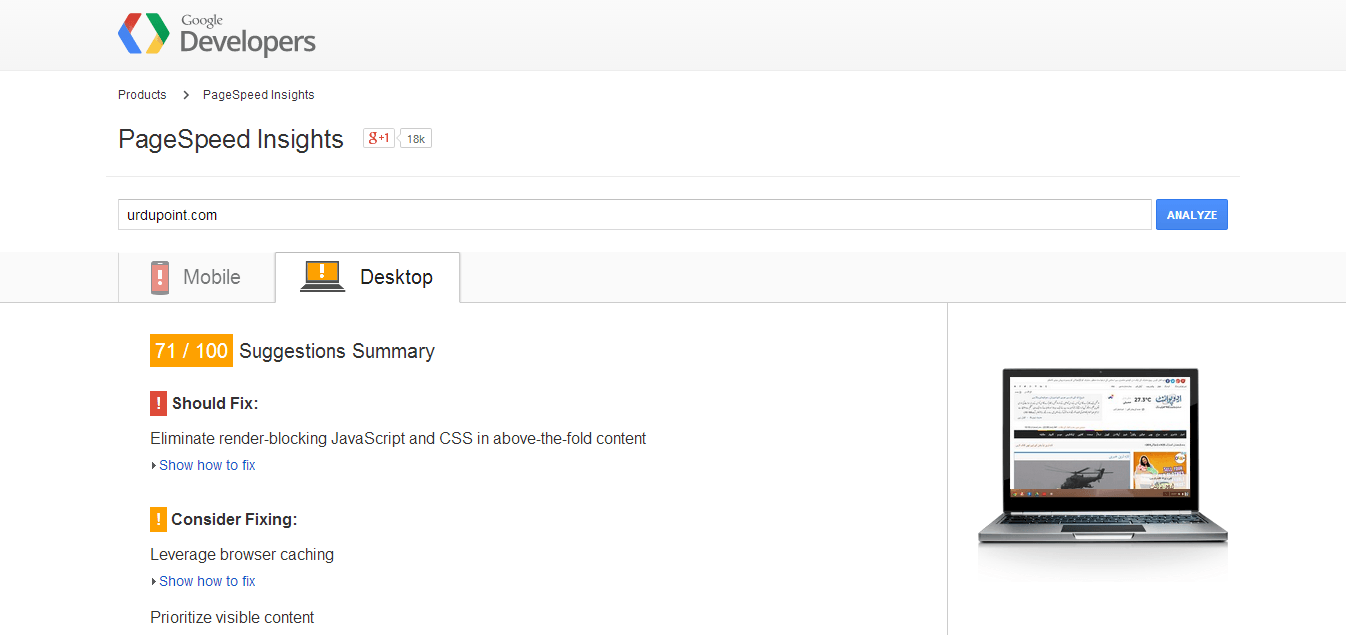The width and height of the screenshot is (1346, 635).
Task: Open the Products breadcrumb link
Action: (141, 94)
